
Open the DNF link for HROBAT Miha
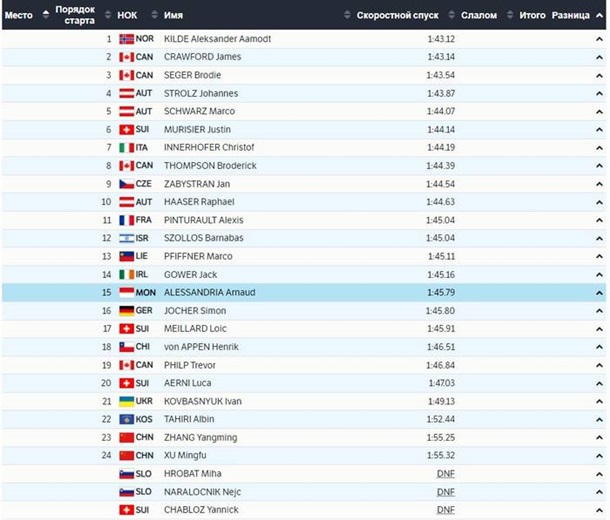446,474
